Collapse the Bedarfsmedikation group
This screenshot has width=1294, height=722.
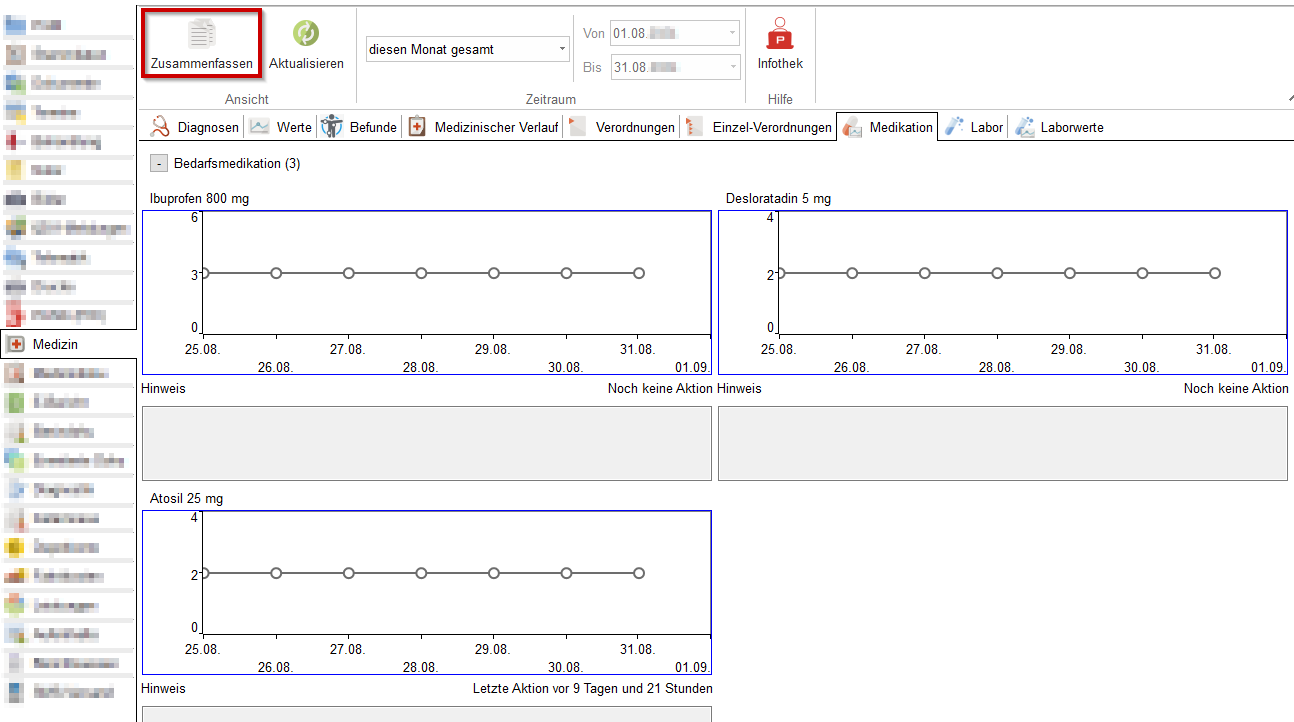(159, 163)
